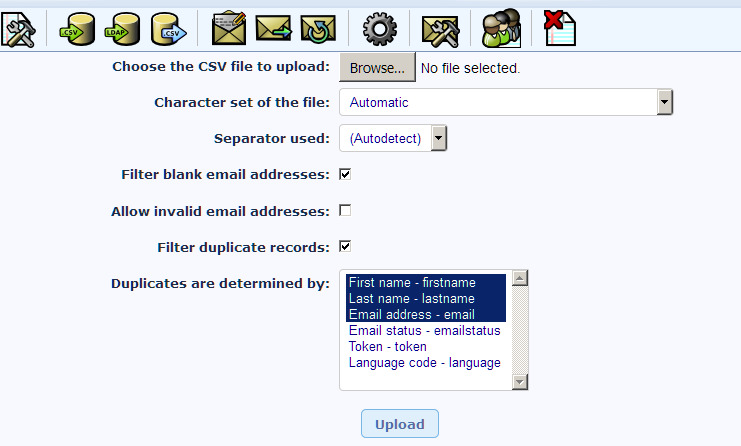Disable Filter blank email addresses checkbox
741x446 pixels.
345,174
